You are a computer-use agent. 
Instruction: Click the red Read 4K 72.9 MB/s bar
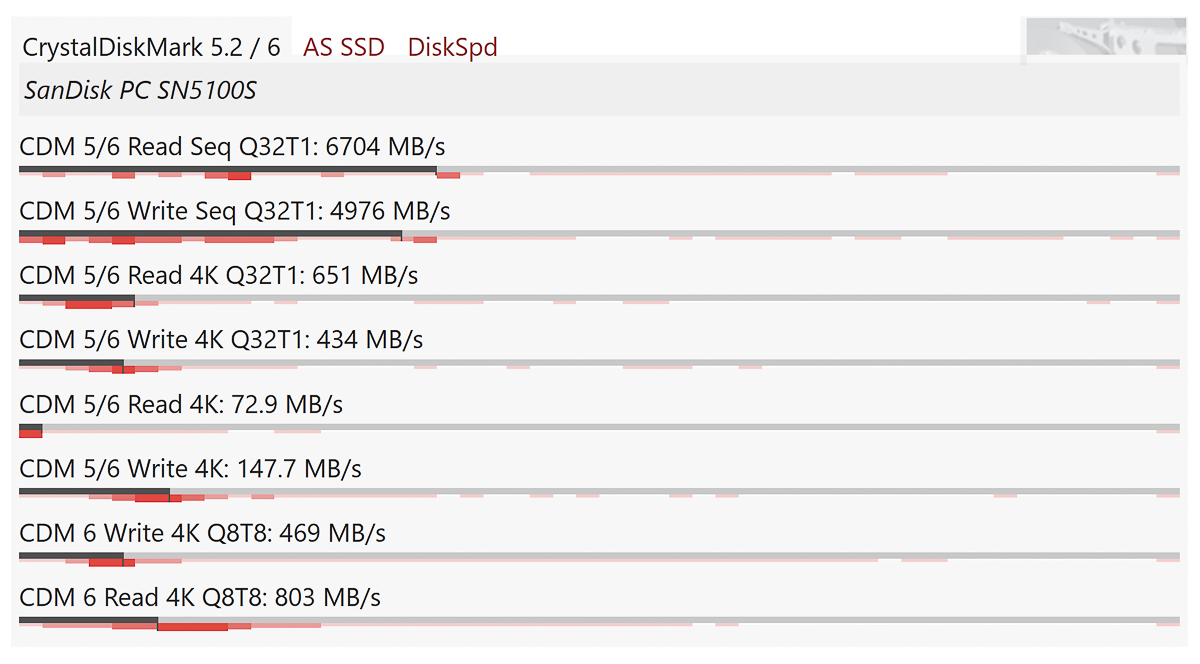[x=30, y=430]
